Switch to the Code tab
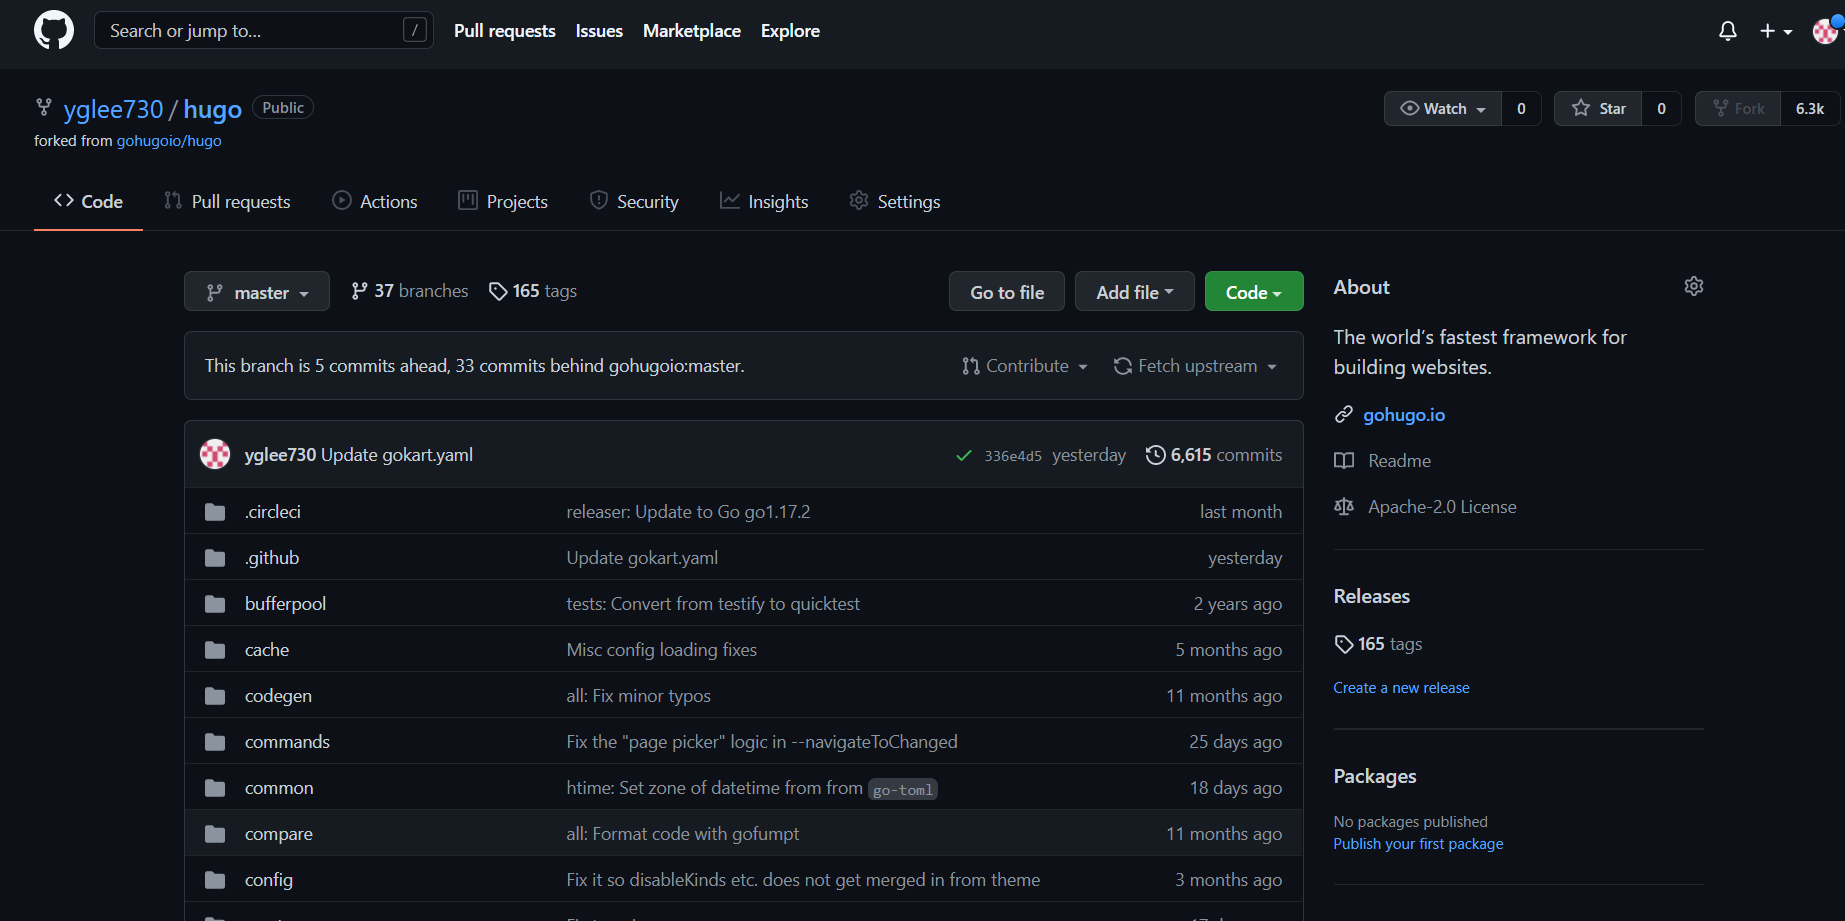Screen dimensions: 1845x921 (88, 201)
